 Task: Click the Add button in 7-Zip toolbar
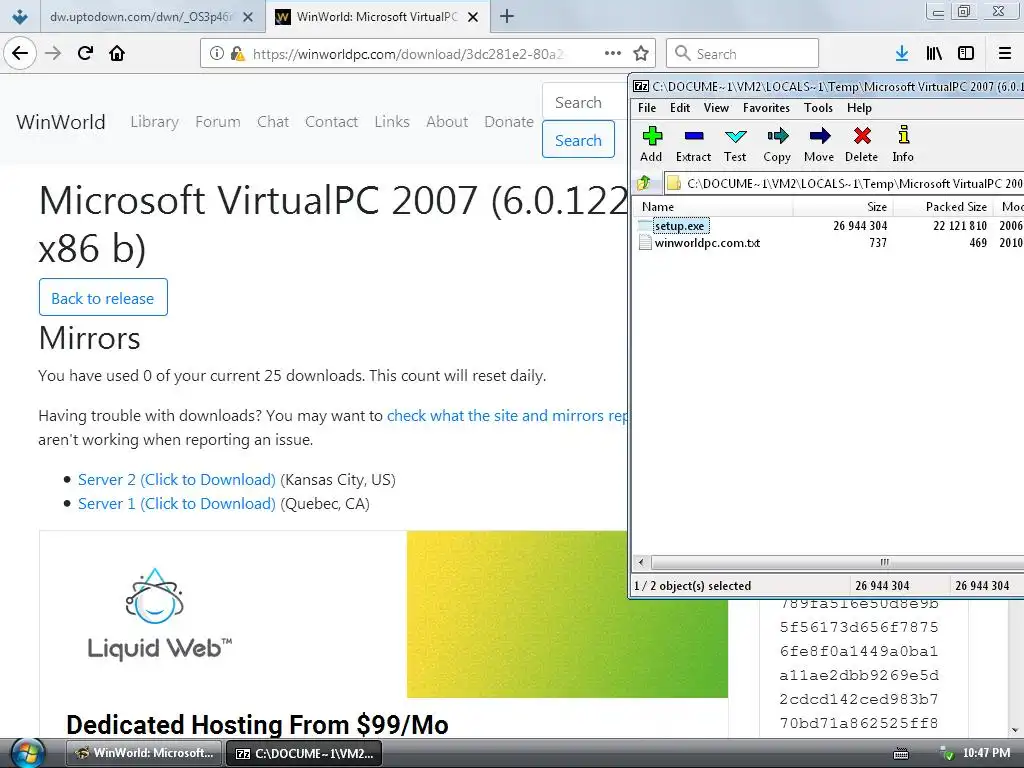[x=651, y=144]
